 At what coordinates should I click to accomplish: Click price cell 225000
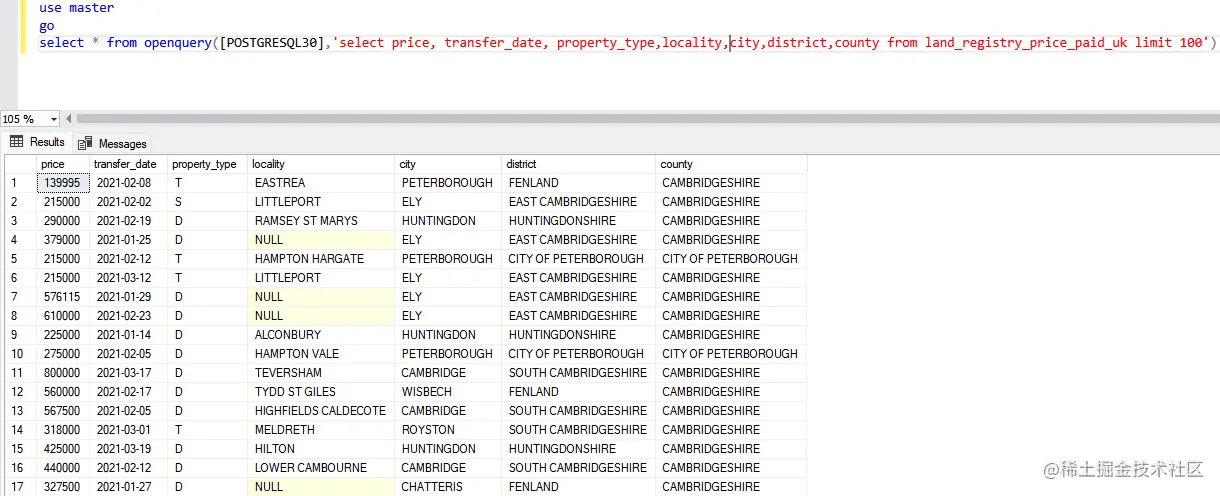63,335
